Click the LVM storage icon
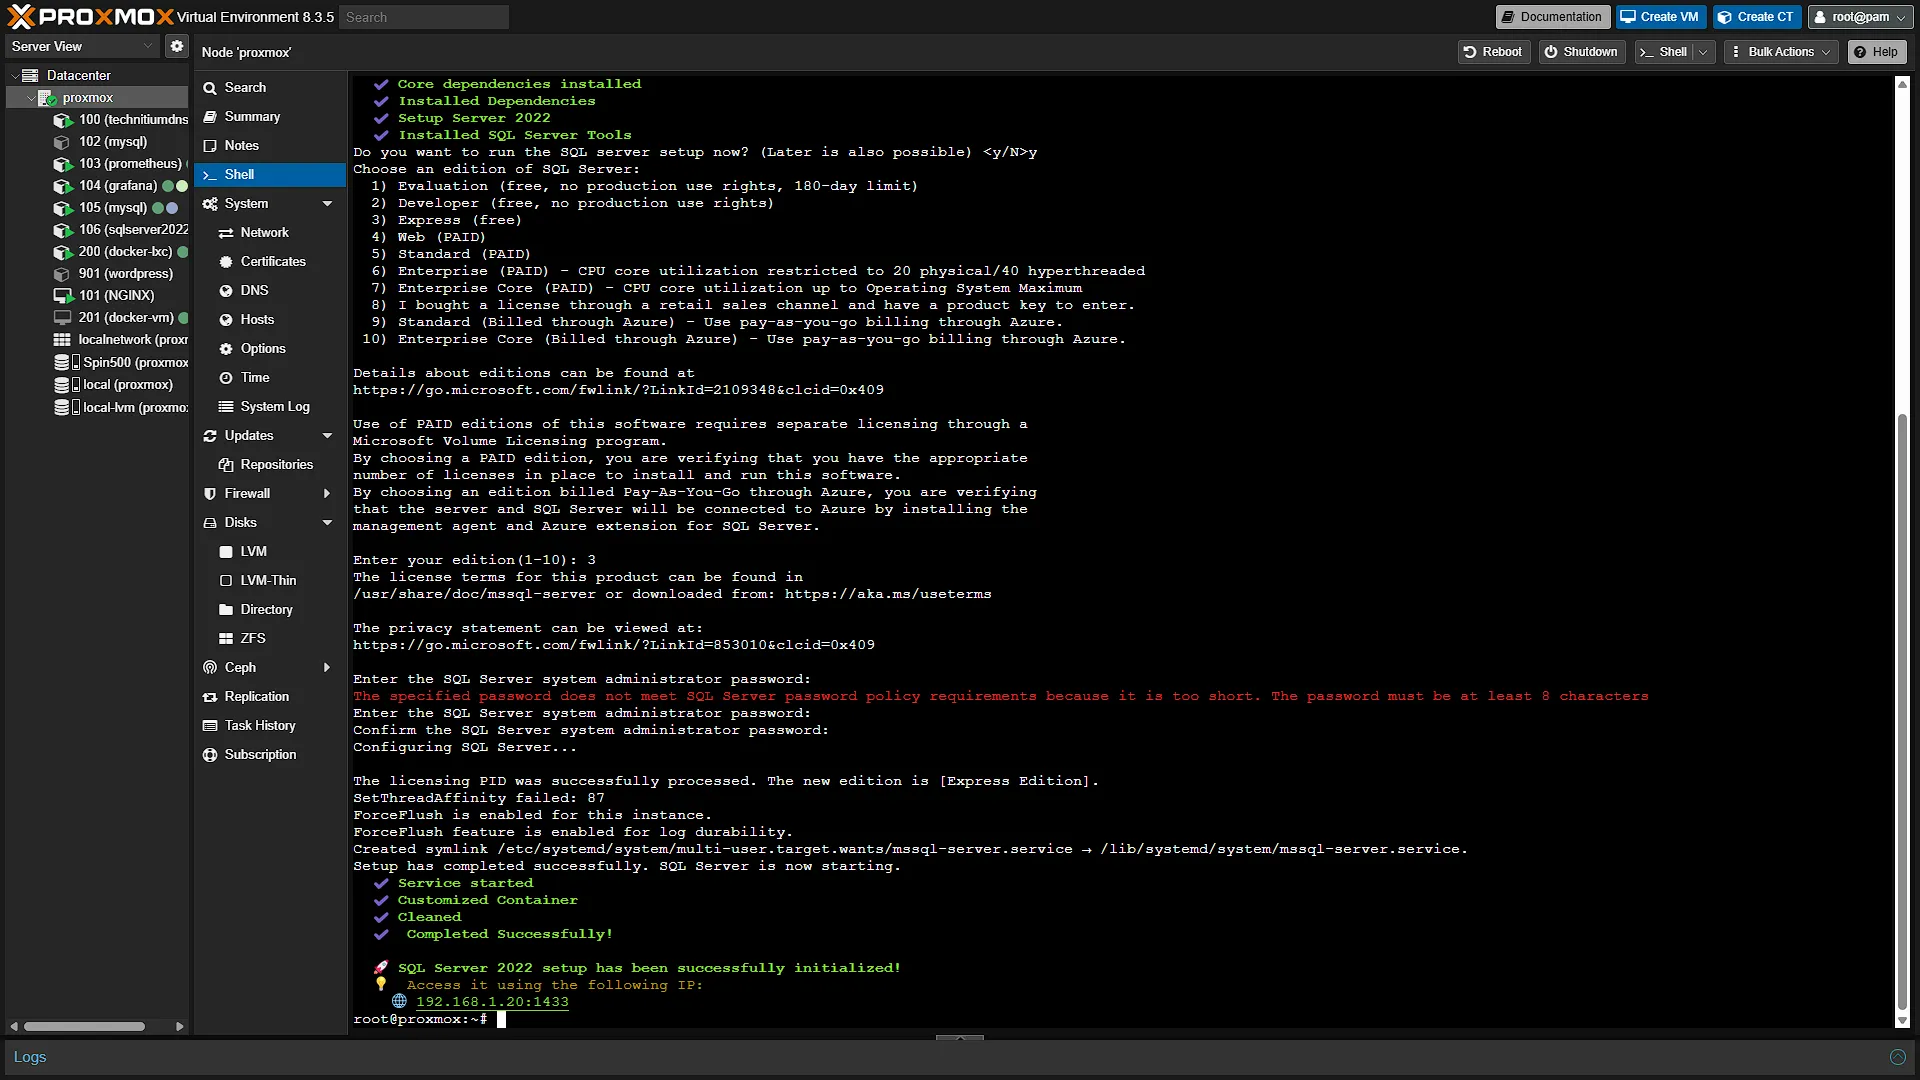This screenshot has width=1920, height=1080. coord(226,551)
